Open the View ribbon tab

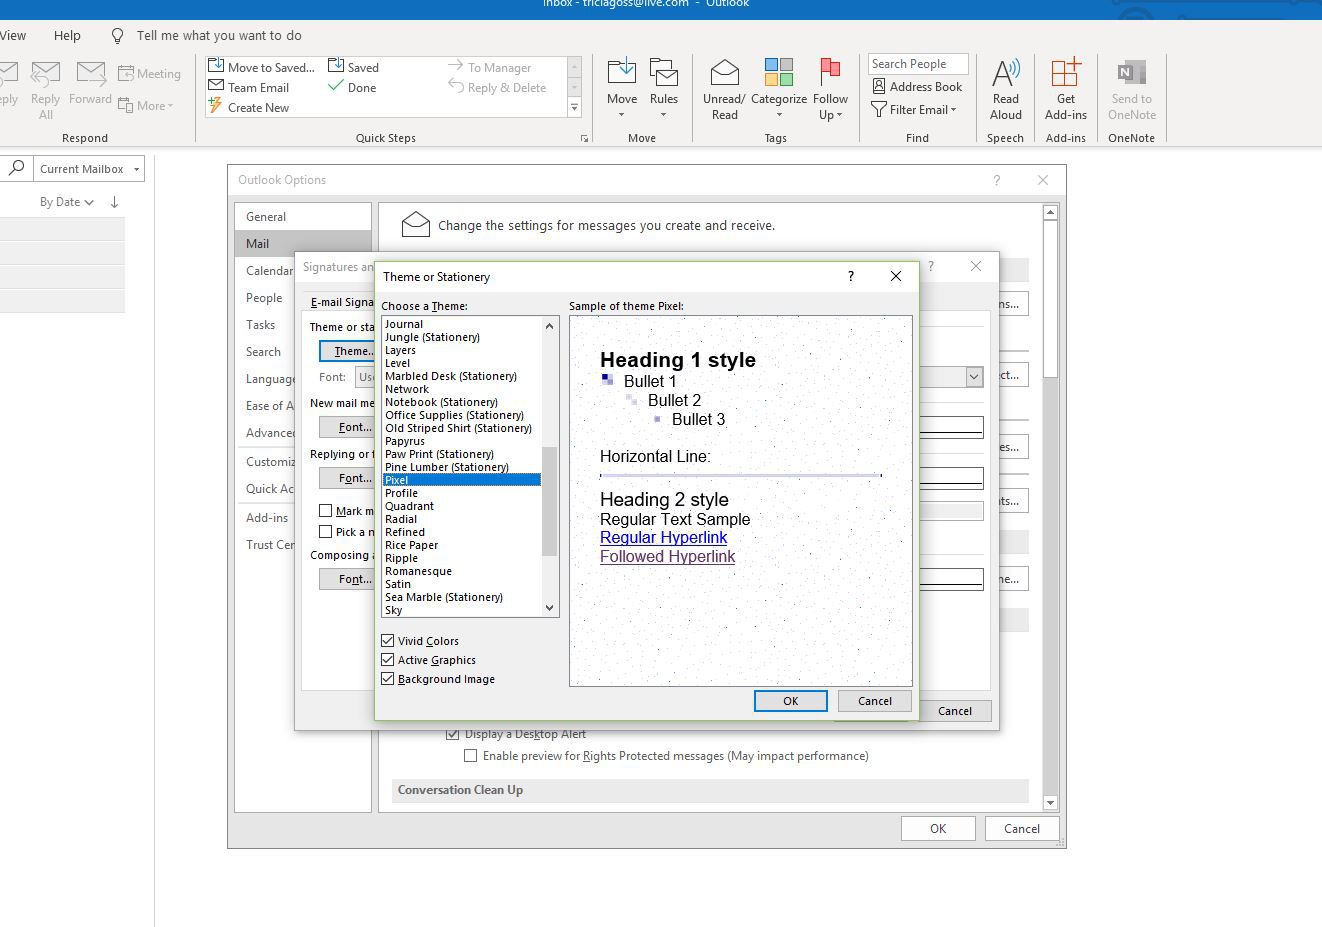pyautogui.click(x=13, y=35)
